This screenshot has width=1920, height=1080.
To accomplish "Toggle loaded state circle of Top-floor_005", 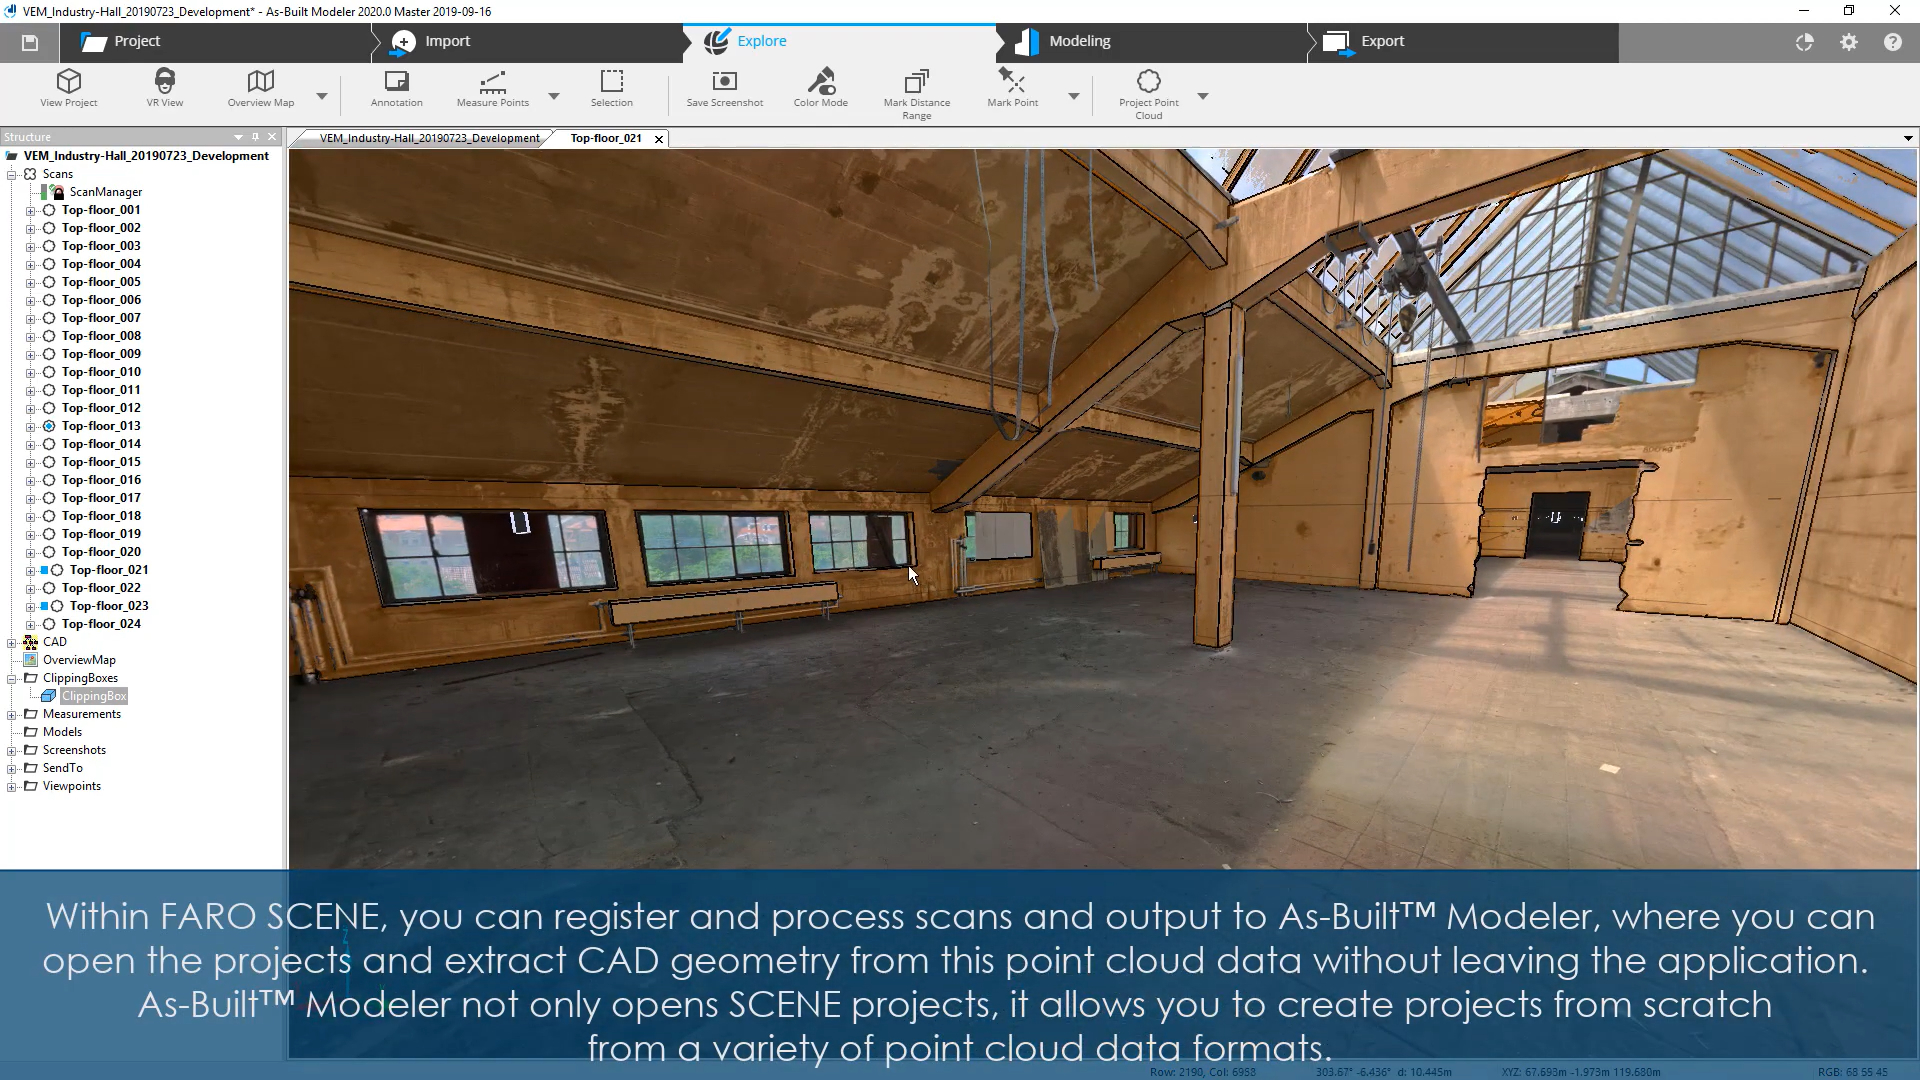I will tap(48, 282).
